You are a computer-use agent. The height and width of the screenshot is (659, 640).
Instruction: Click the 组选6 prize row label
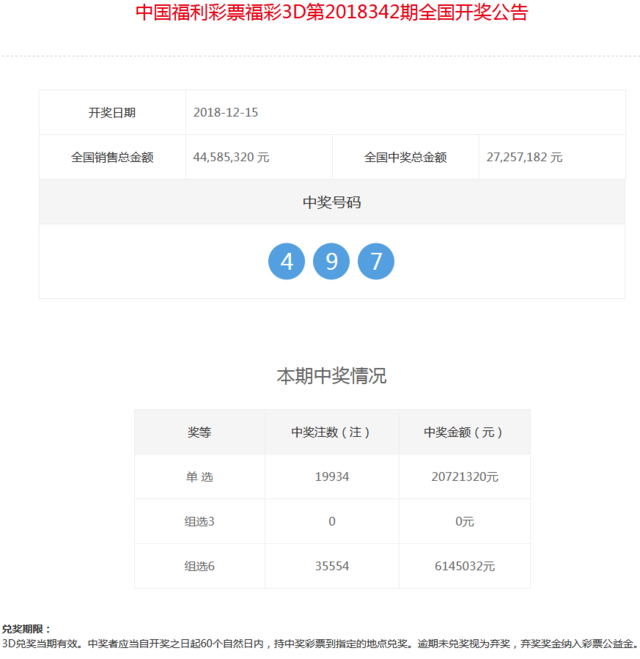[x=200, y=566]
